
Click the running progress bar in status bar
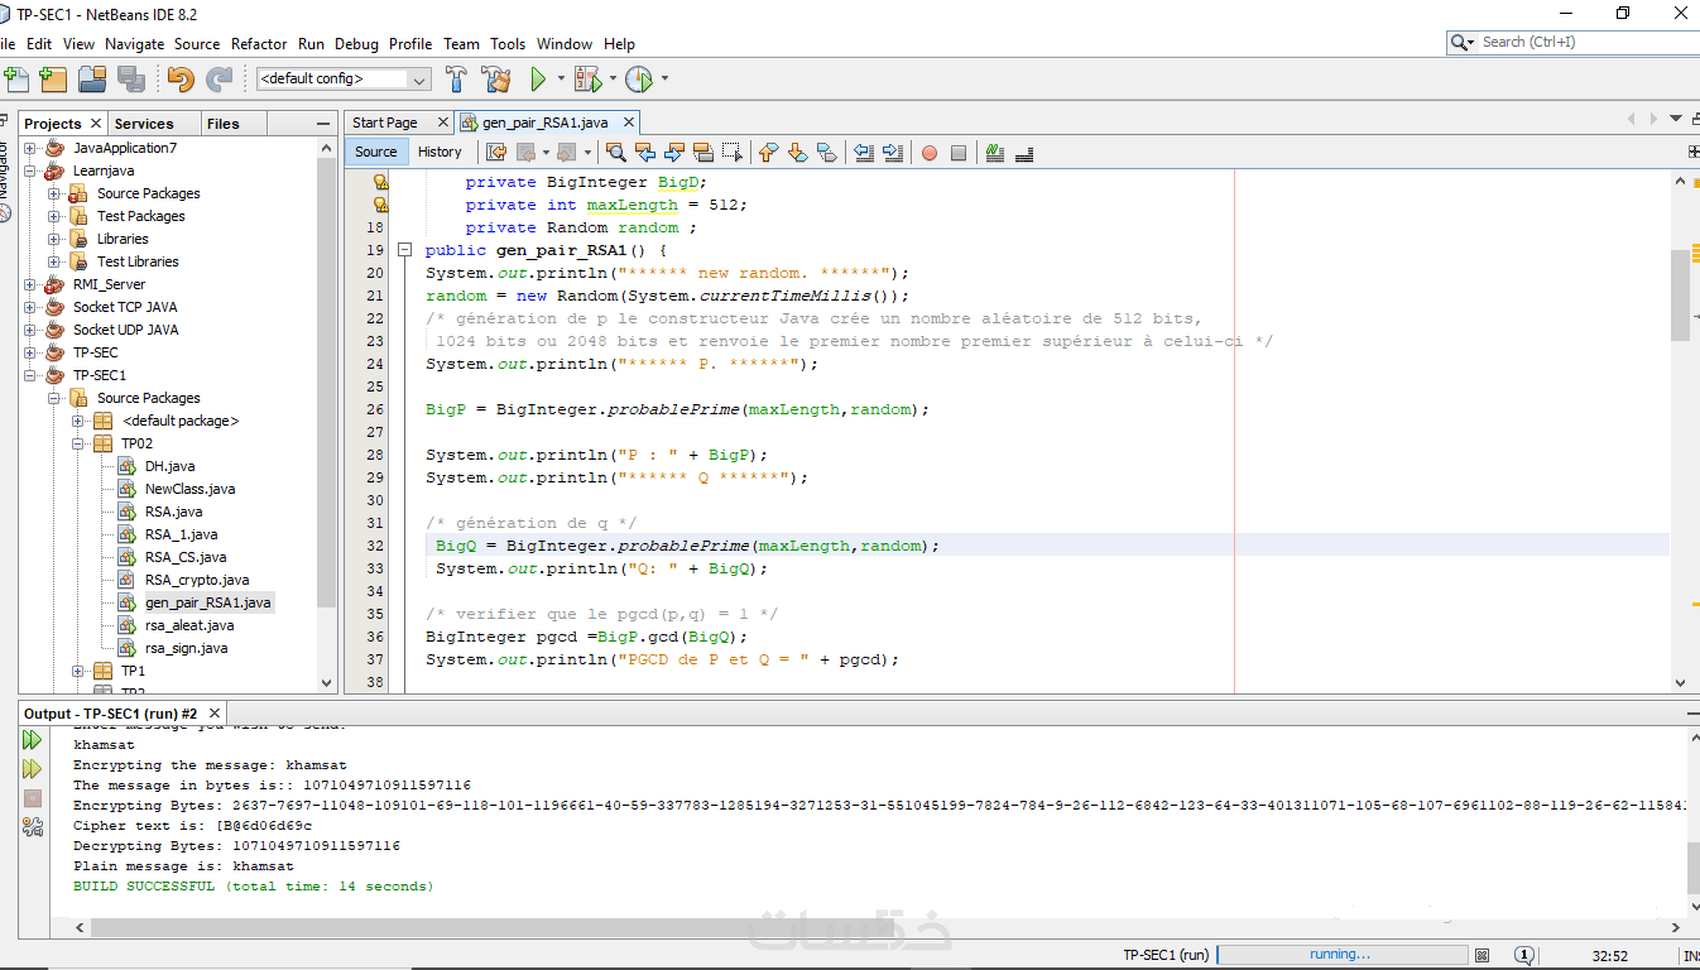tap(1342, 955)
